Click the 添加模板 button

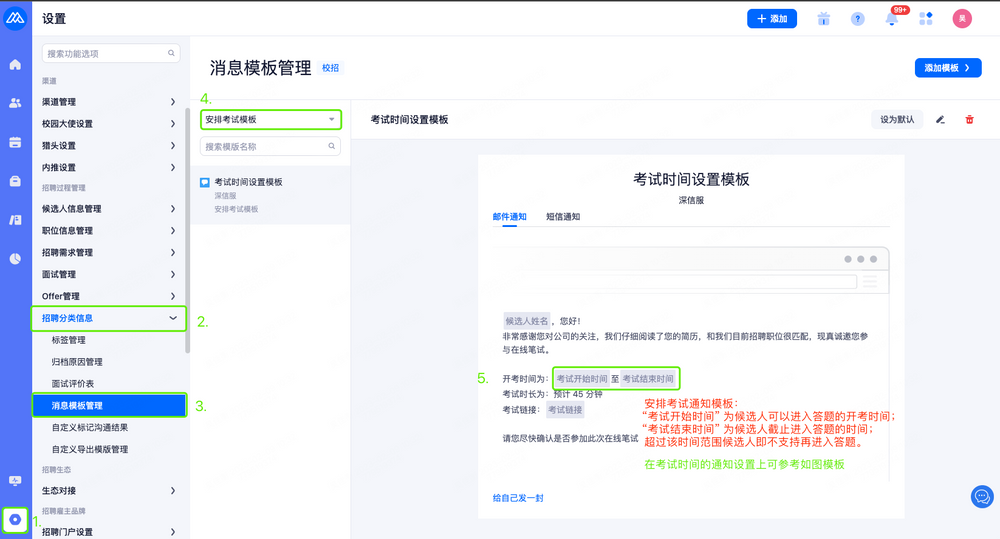pyautogui.click(x=947, y=67)
